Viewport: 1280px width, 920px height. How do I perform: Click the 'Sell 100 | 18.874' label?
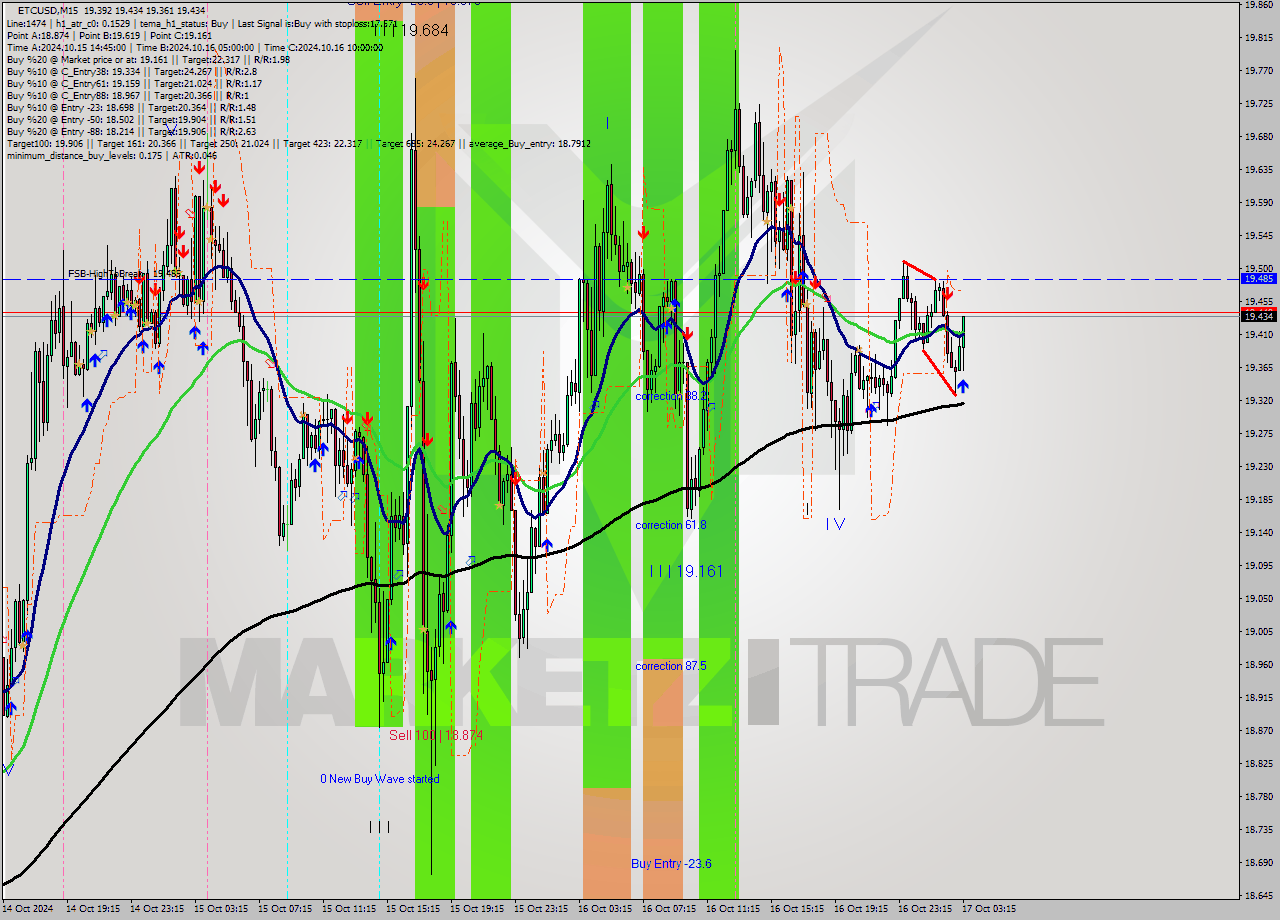coord(436,735)
